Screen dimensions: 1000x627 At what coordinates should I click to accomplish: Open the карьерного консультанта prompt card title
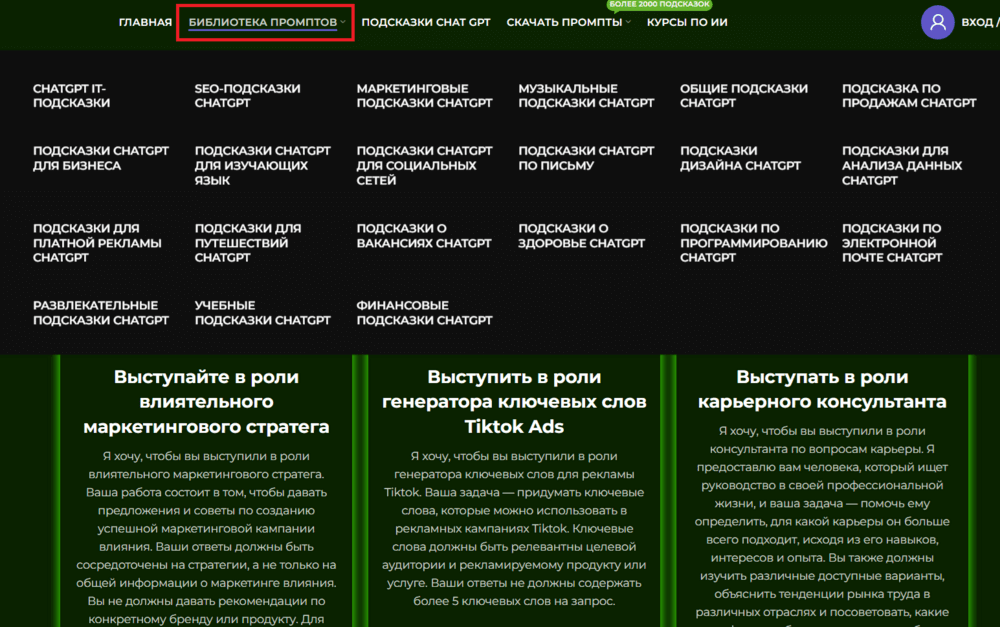[x=821, y=390]
